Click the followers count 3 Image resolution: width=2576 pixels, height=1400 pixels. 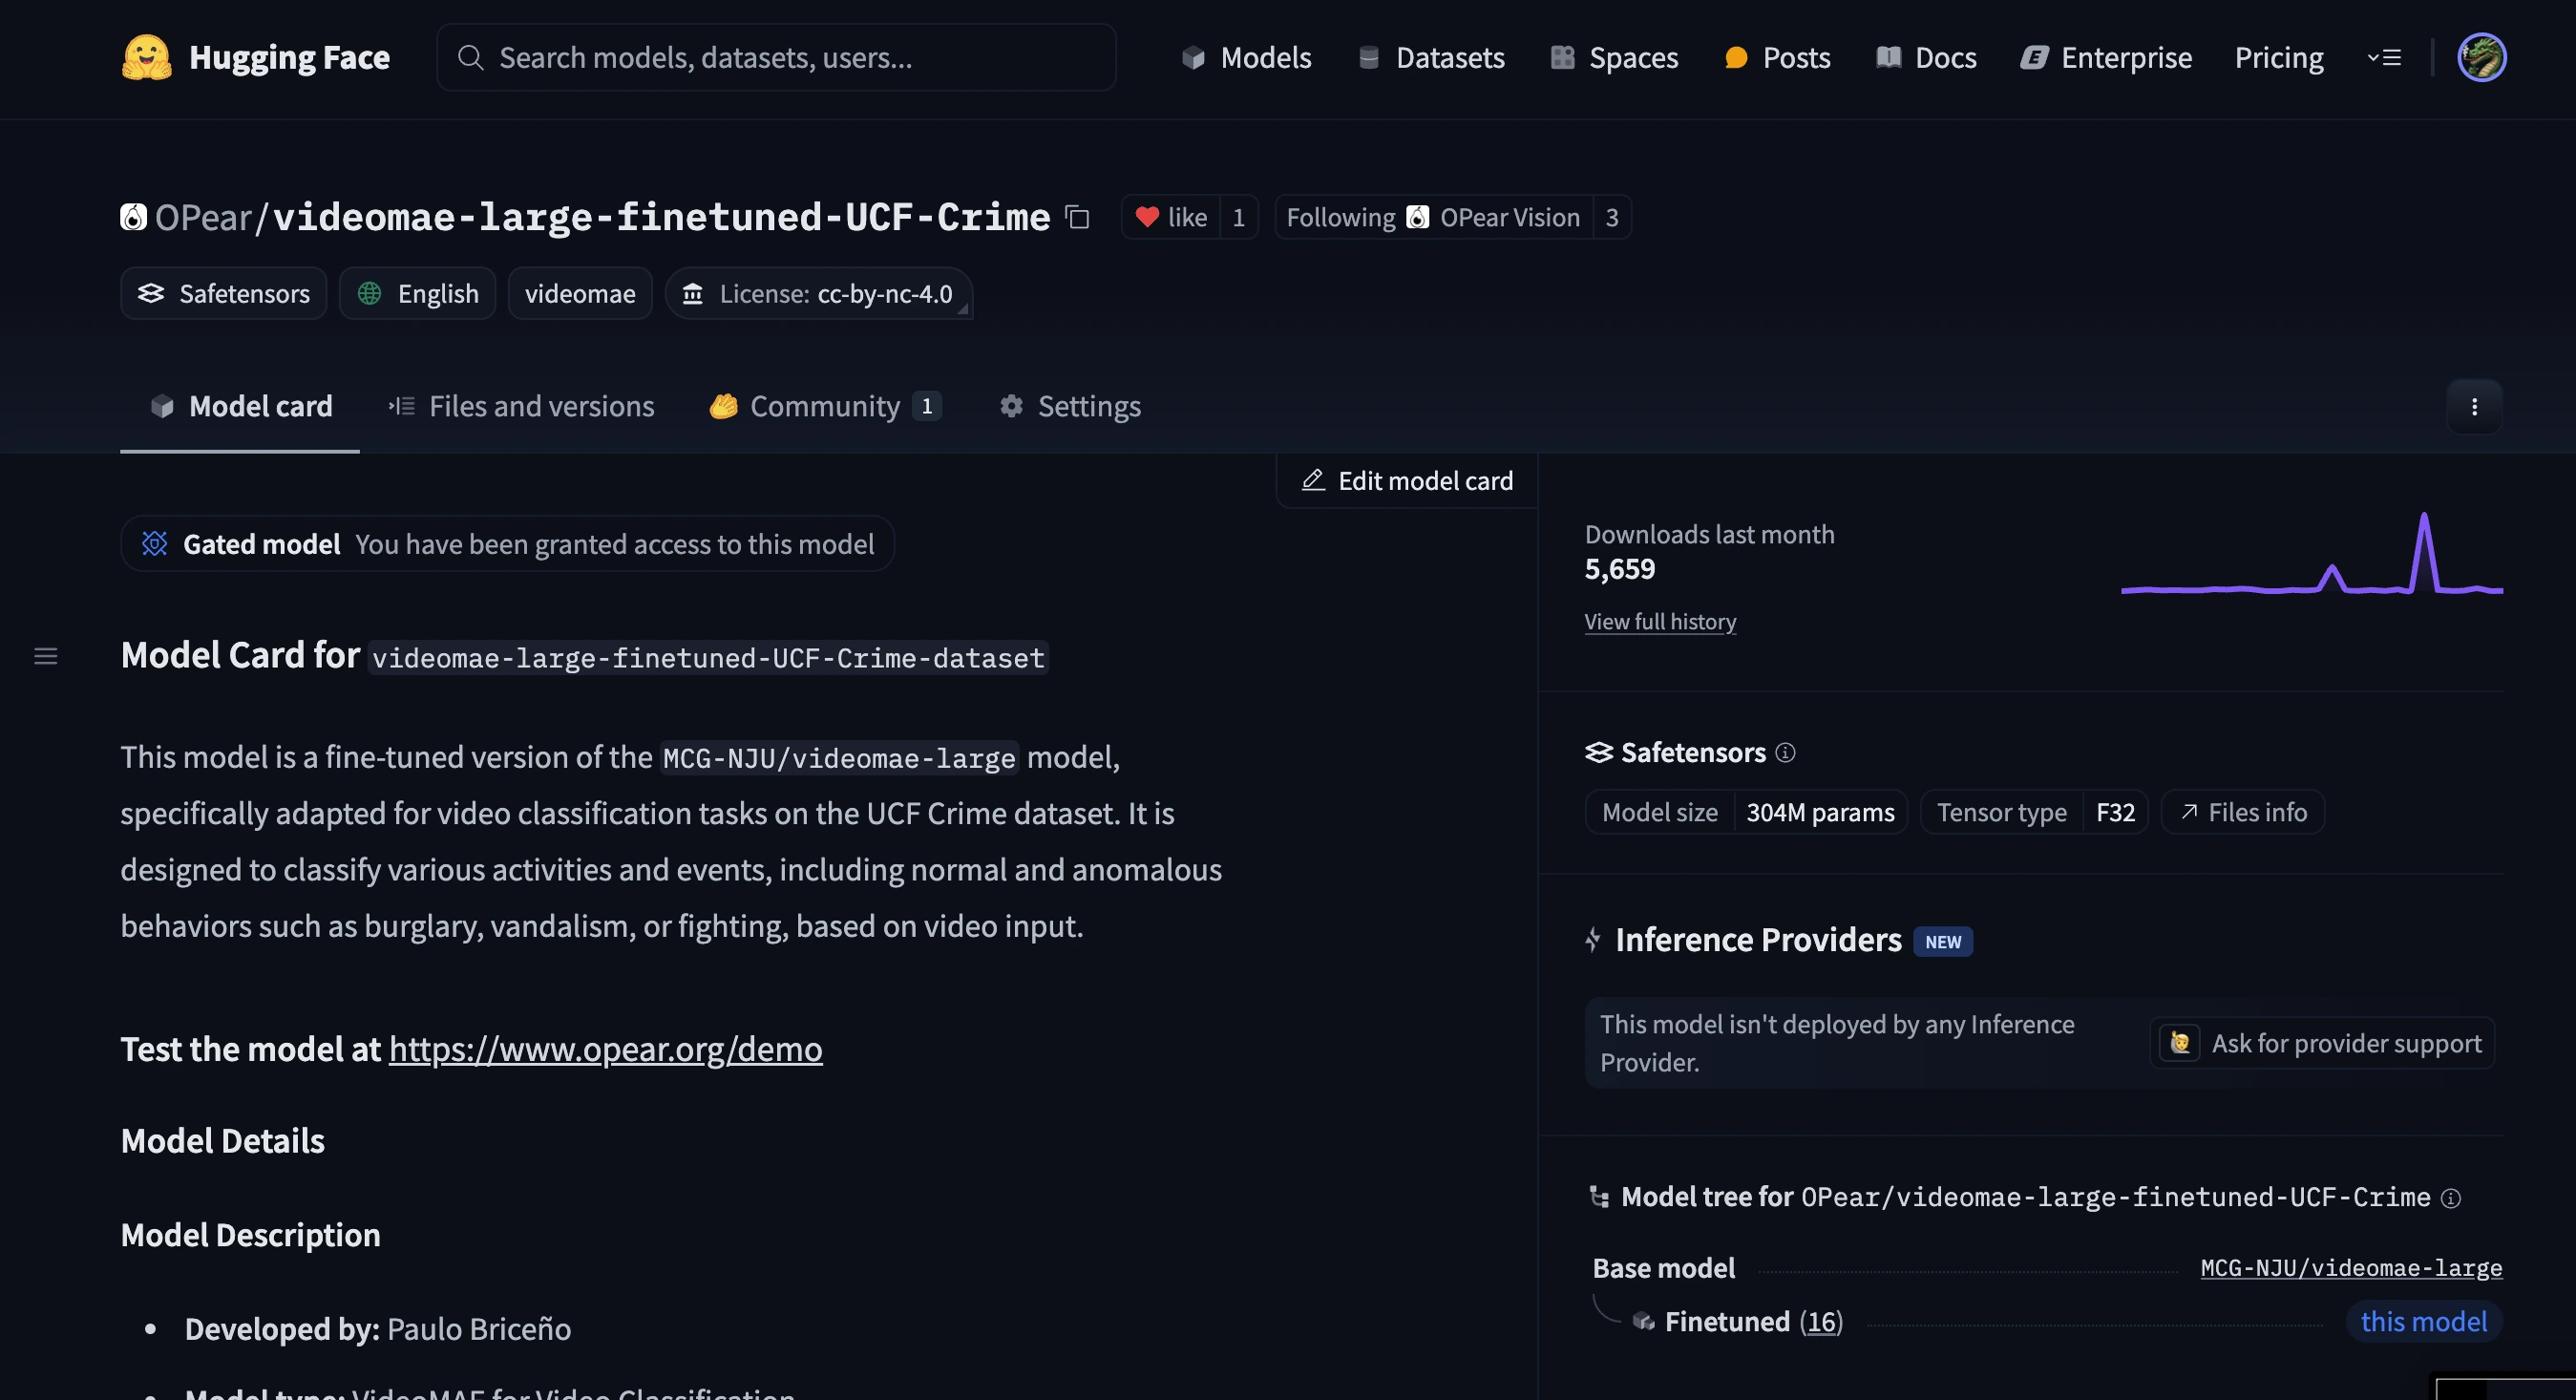tap(1612, 217)
